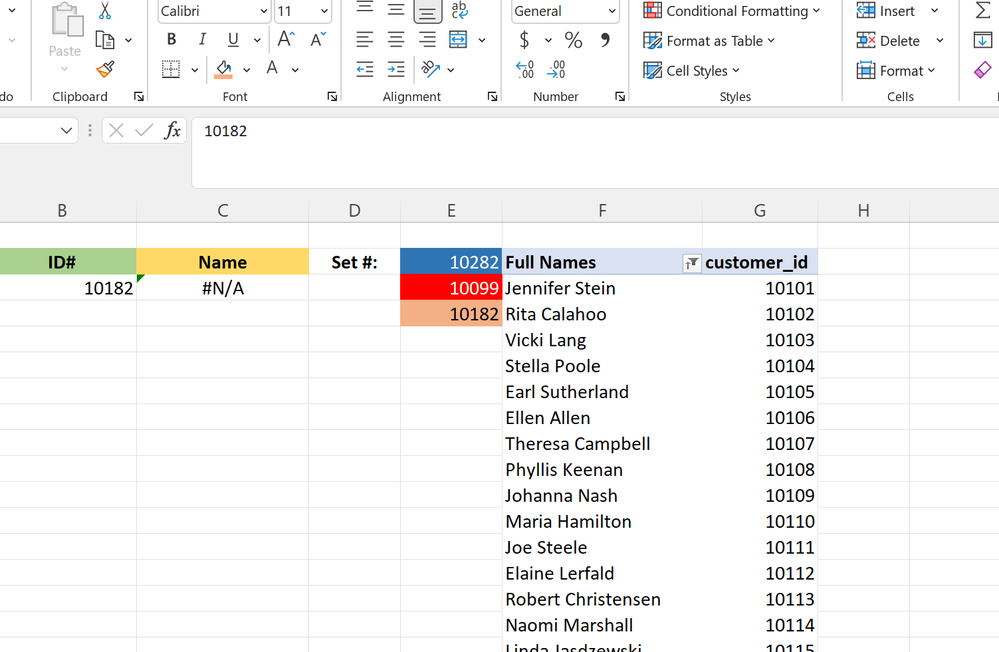Screen dimensions: 999x652
Task: Decrease decimal places
Action: pyautogui.click(x=556, y=69)
